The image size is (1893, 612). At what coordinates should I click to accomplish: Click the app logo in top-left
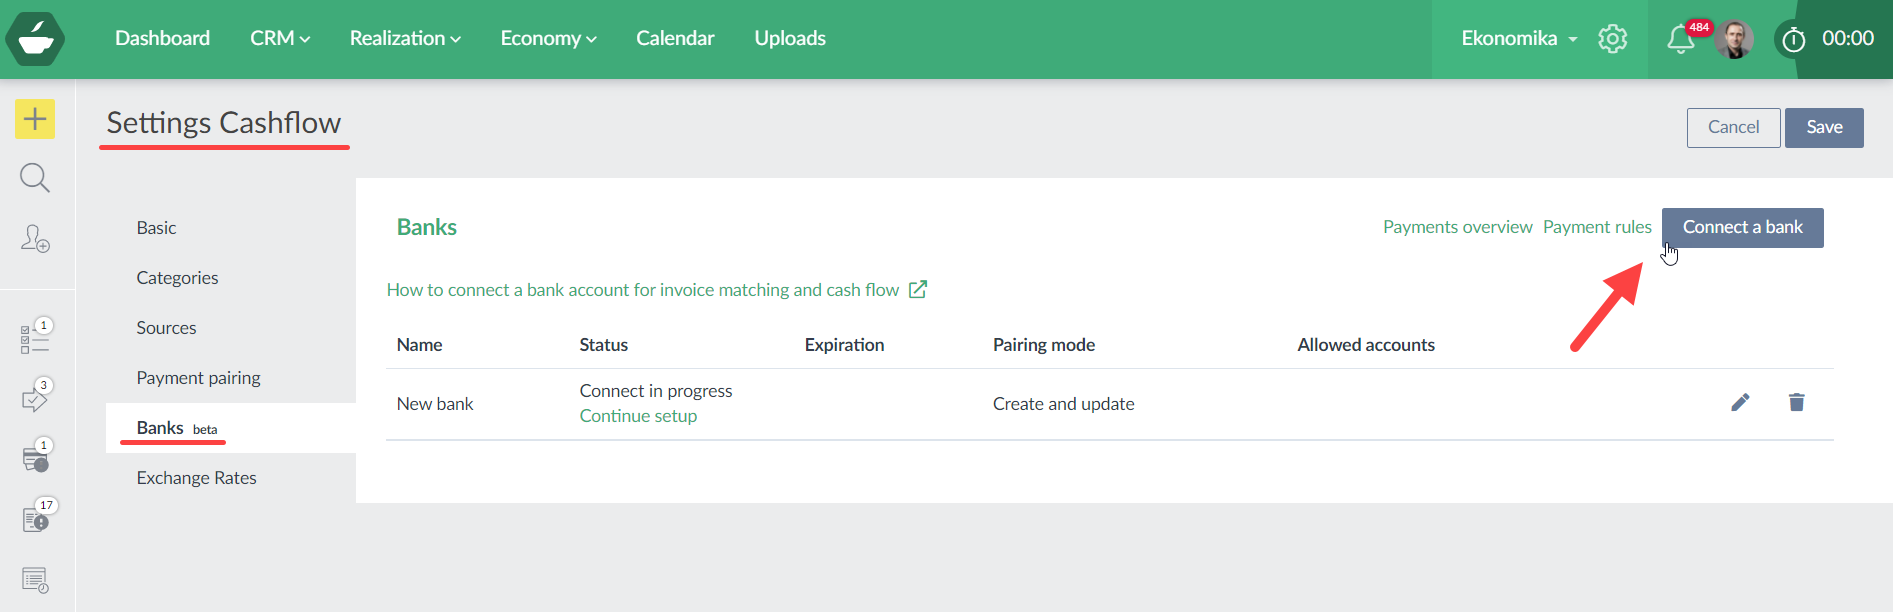35,39
